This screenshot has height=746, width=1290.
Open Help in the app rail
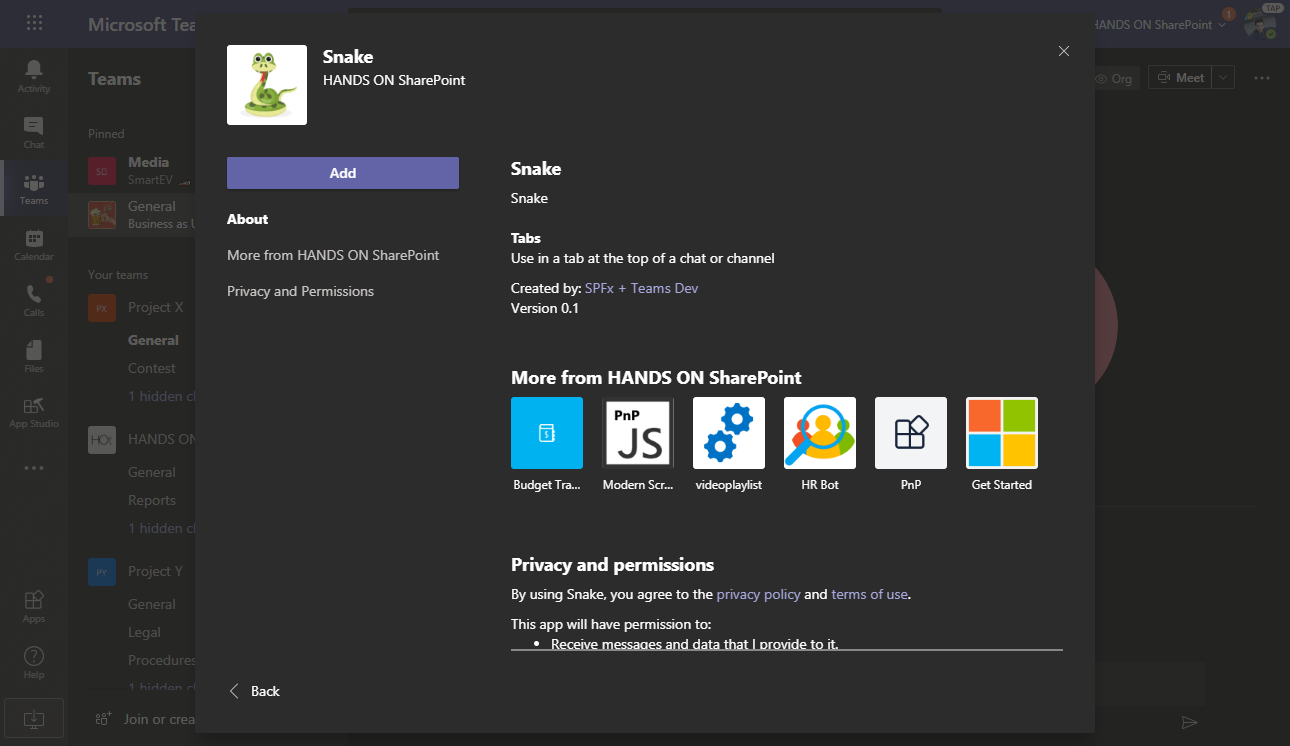point(34,662)
